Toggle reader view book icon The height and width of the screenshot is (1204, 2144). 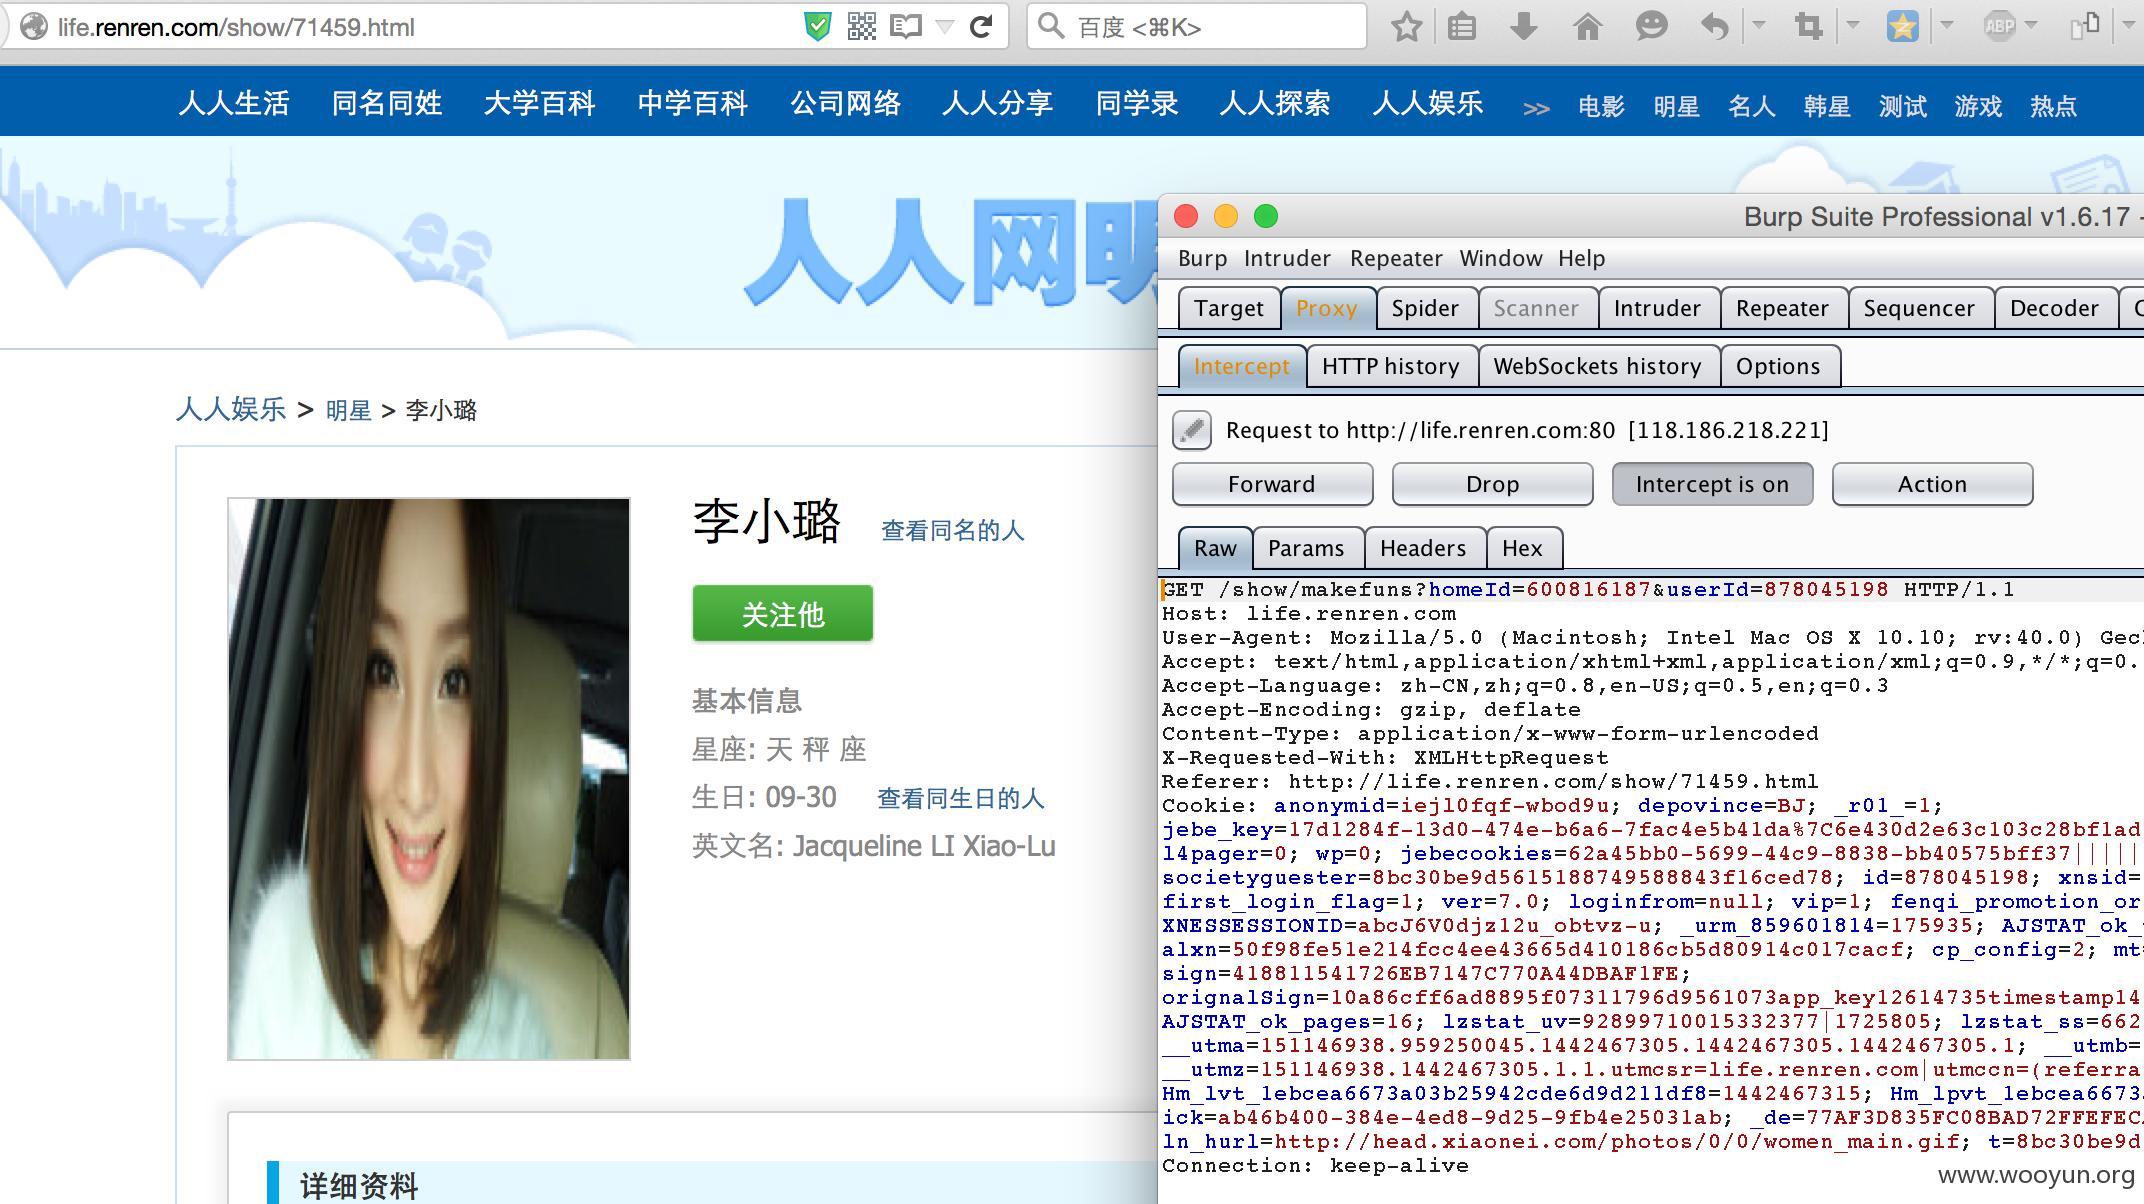[906, 27]
